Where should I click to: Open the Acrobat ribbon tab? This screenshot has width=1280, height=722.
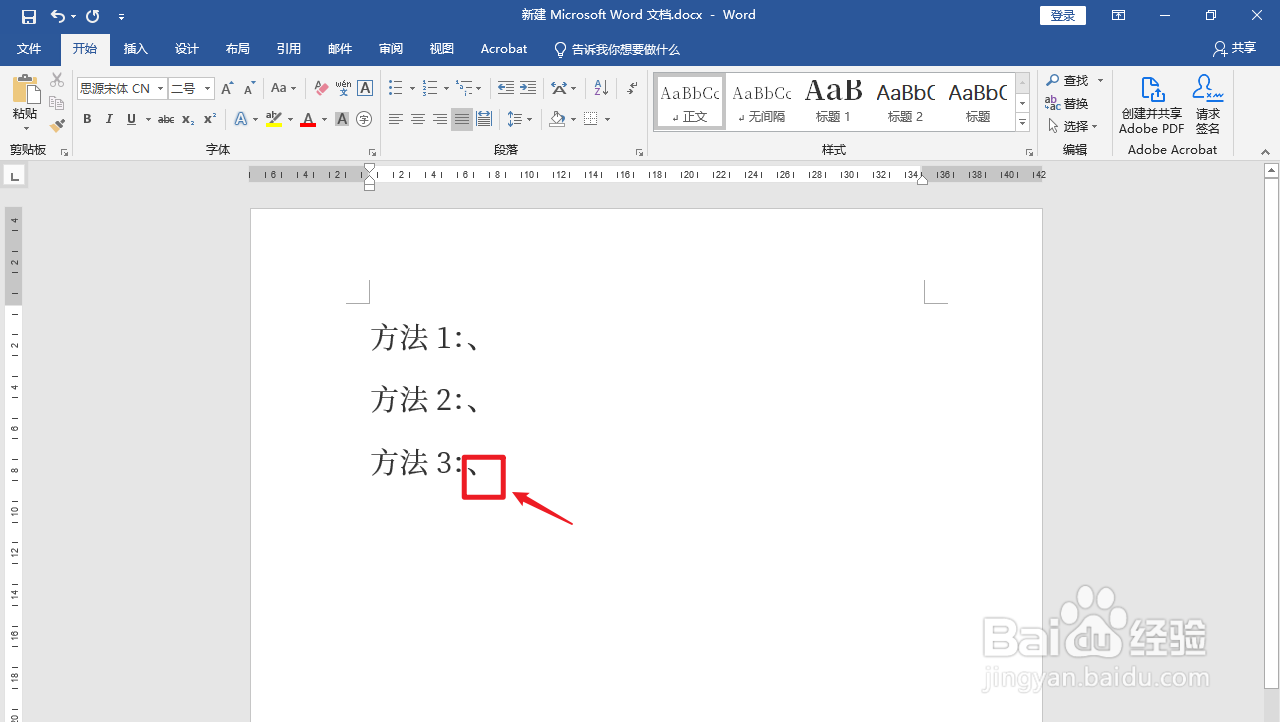click(x=504, y=49)
